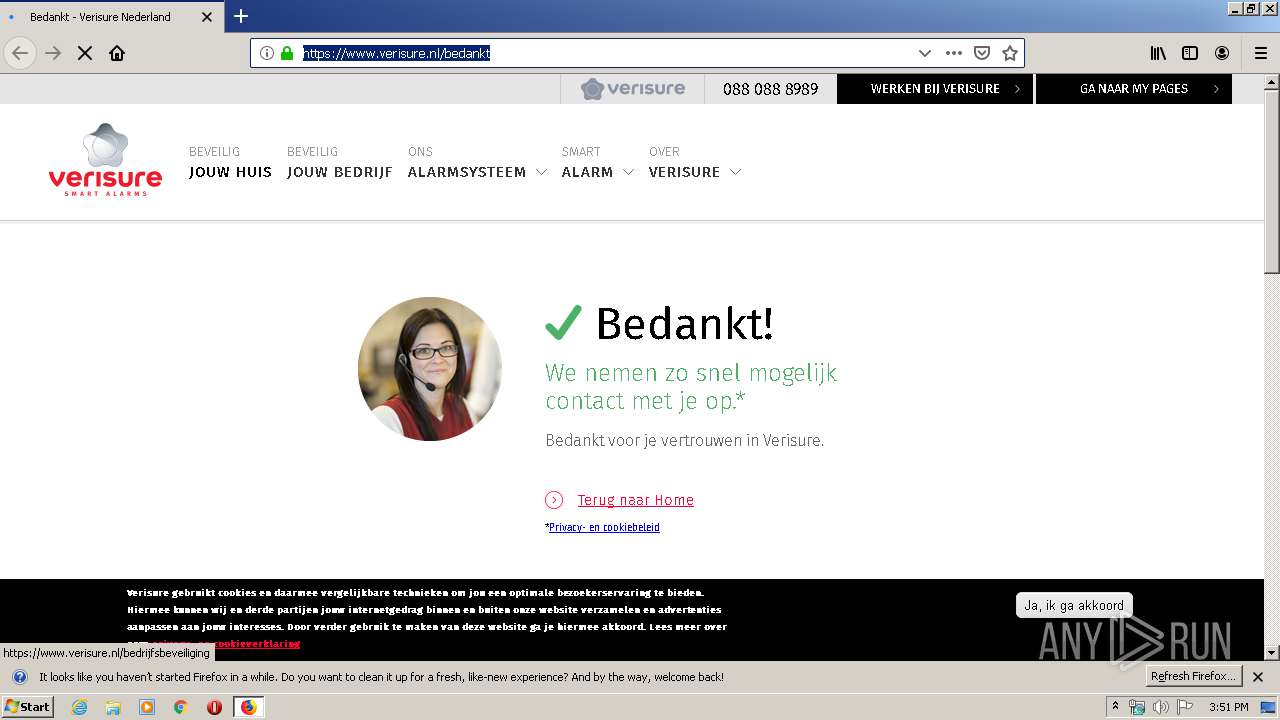The width and height of the screenshot is (1280, 720).
Task: Open the site information icon in address bar
Action: pyautogui.click(x=267, y=53)
